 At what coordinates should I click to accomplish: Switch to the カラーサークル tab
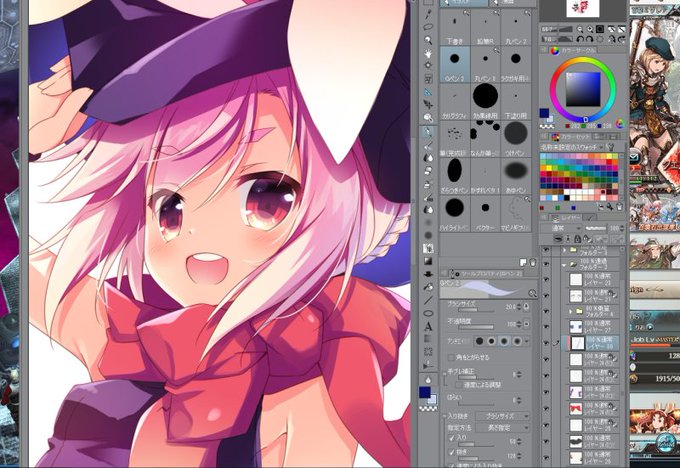572,50
